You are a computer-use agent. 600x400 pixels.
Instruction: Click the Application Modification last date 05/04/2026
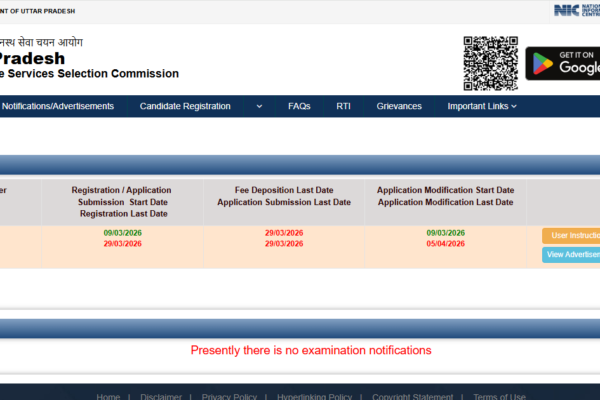click(x=445, y=243)
